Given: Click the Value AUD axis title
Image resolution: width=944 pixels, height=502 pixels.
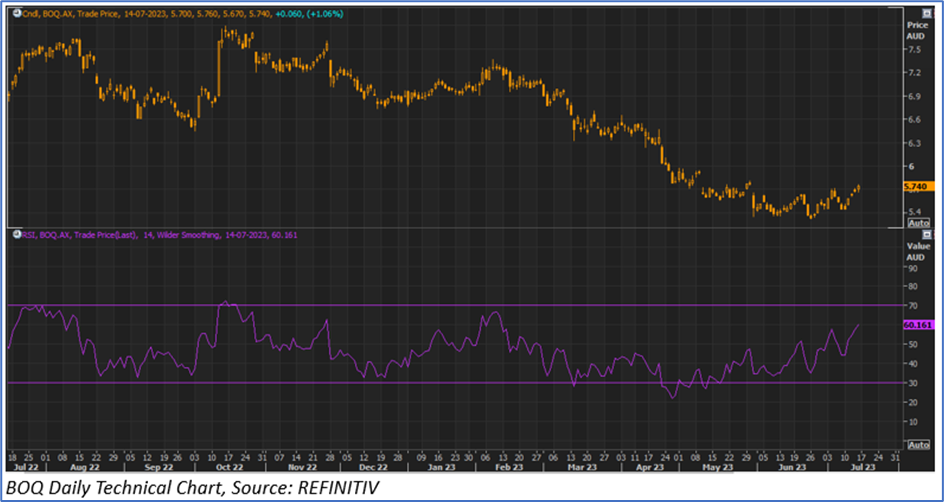Looking at the screenshot, I should tap(917, 250).
